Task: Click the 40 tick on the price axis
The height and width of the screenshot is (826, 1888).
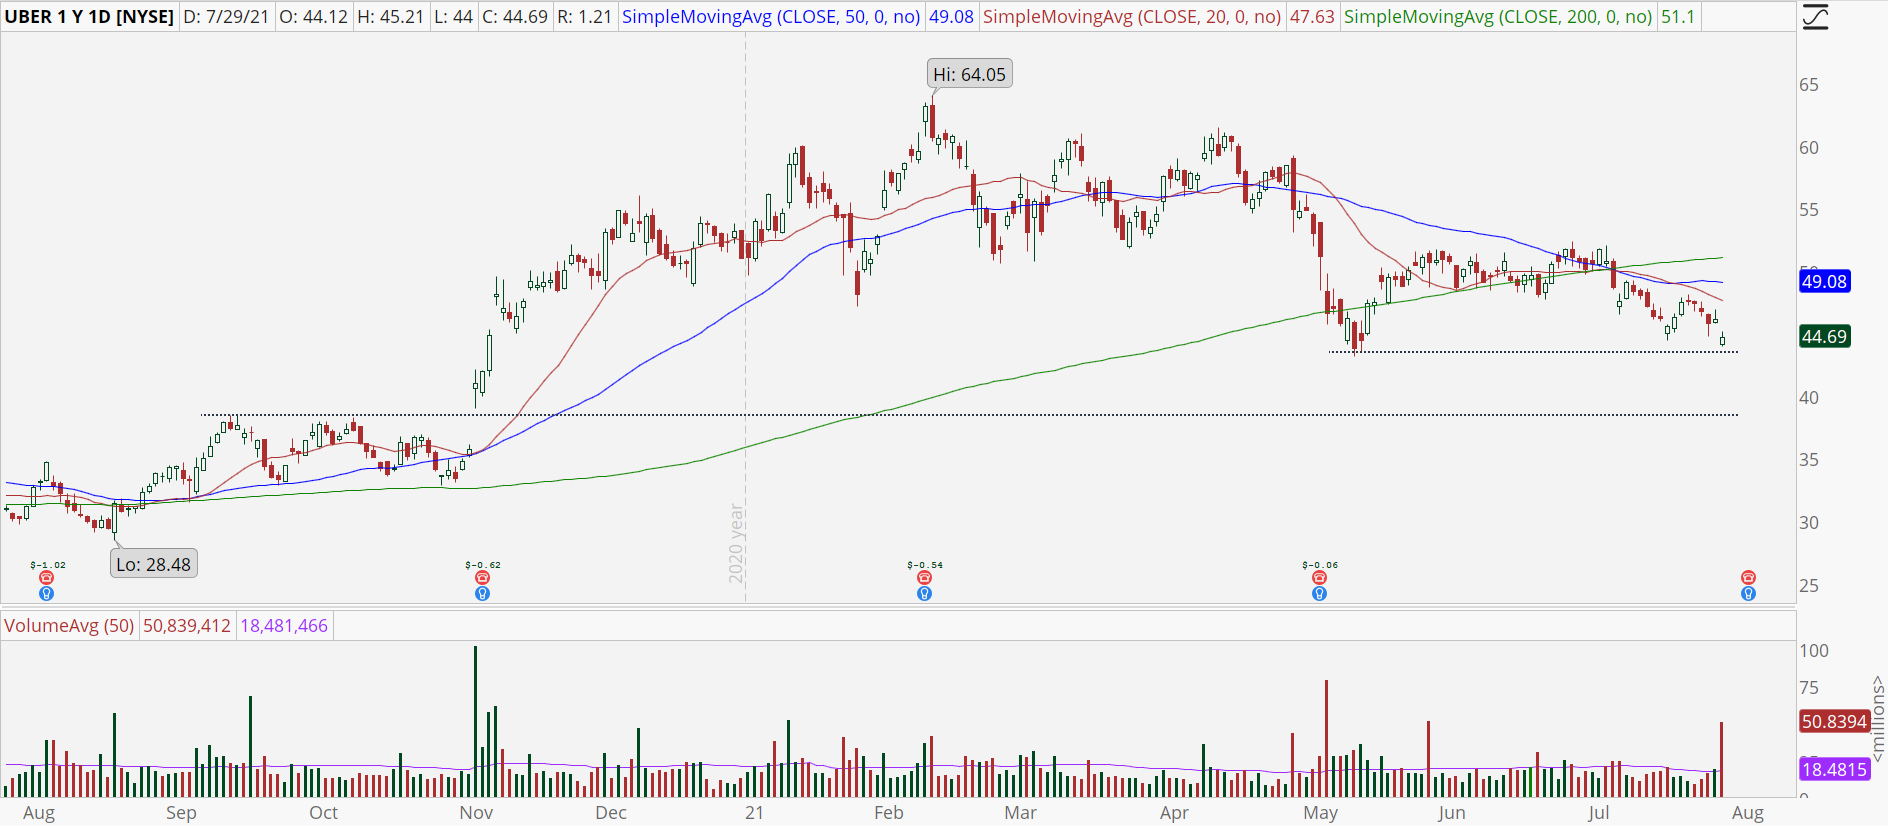Action: click(x=1809, y=398)
